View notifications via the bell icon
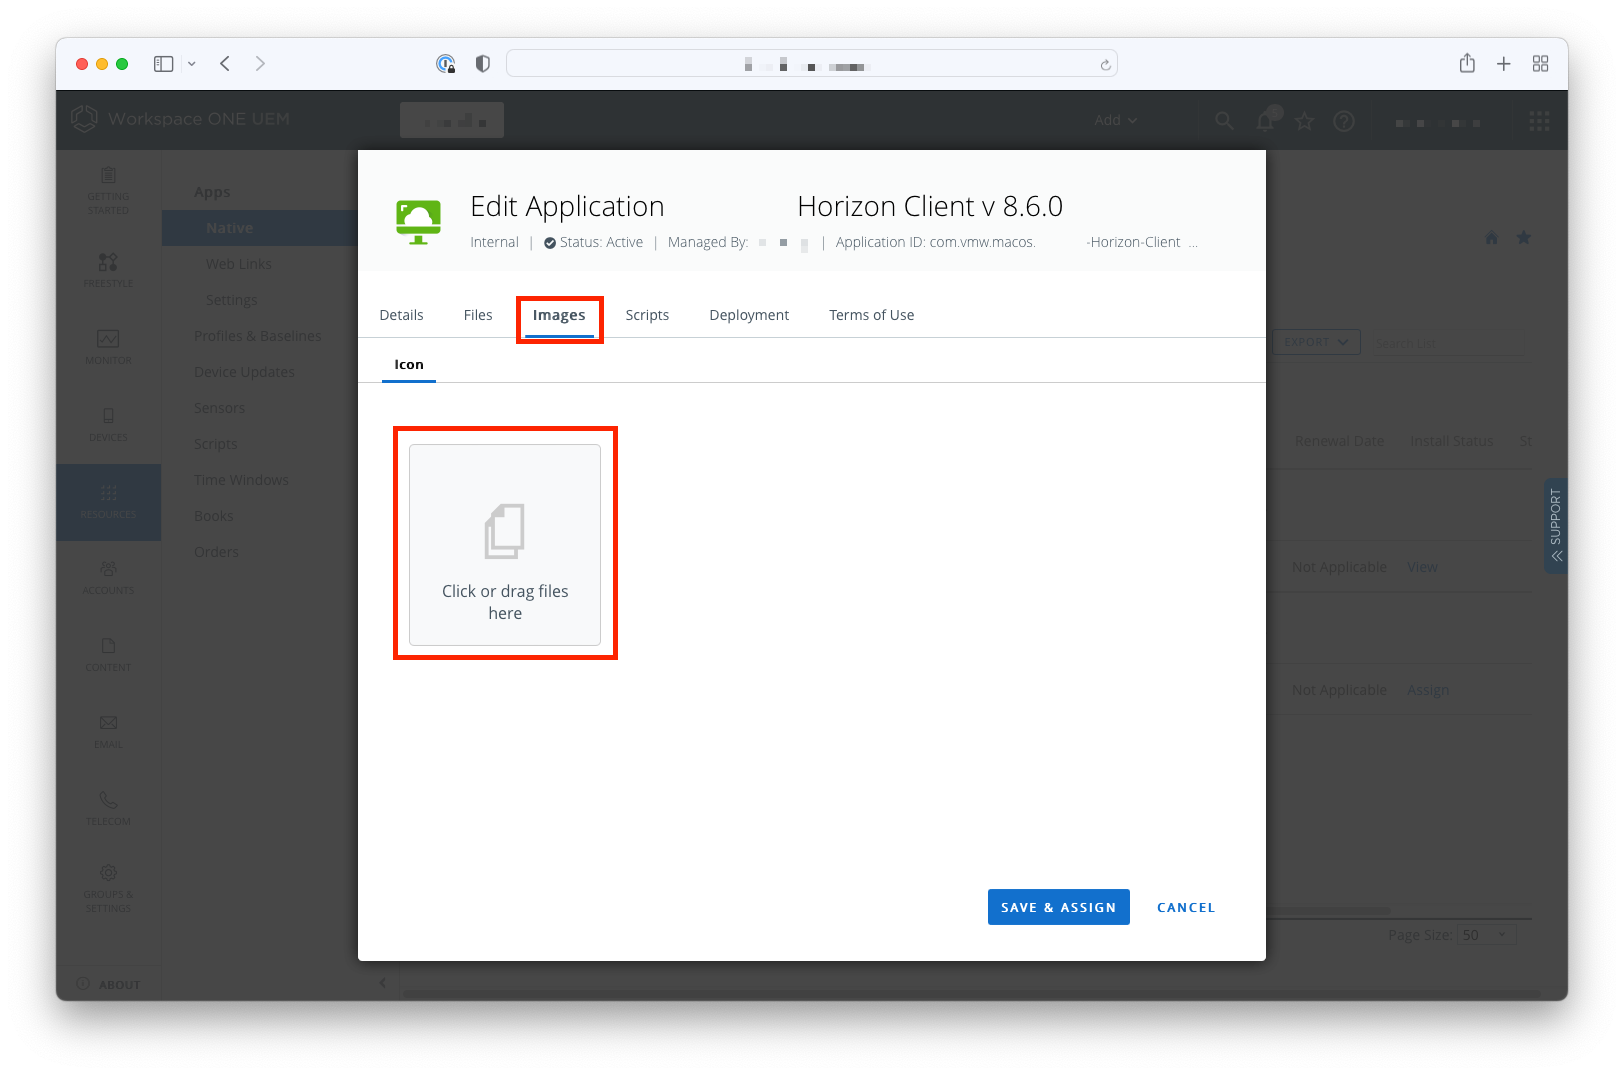The width and height of the screenshot is (1624, 1075). [x=1264, y=120]
